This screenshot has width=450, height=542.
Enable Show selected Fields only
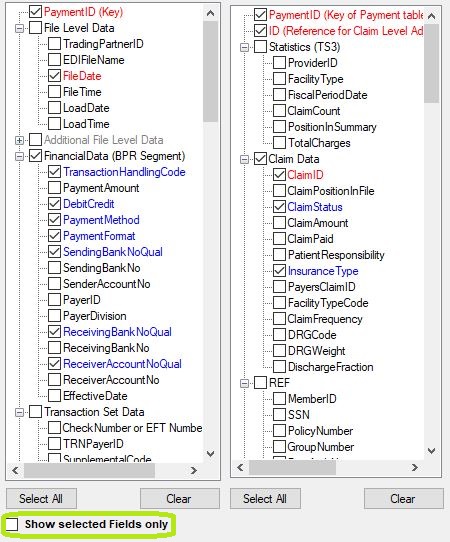tap(12, 524)
